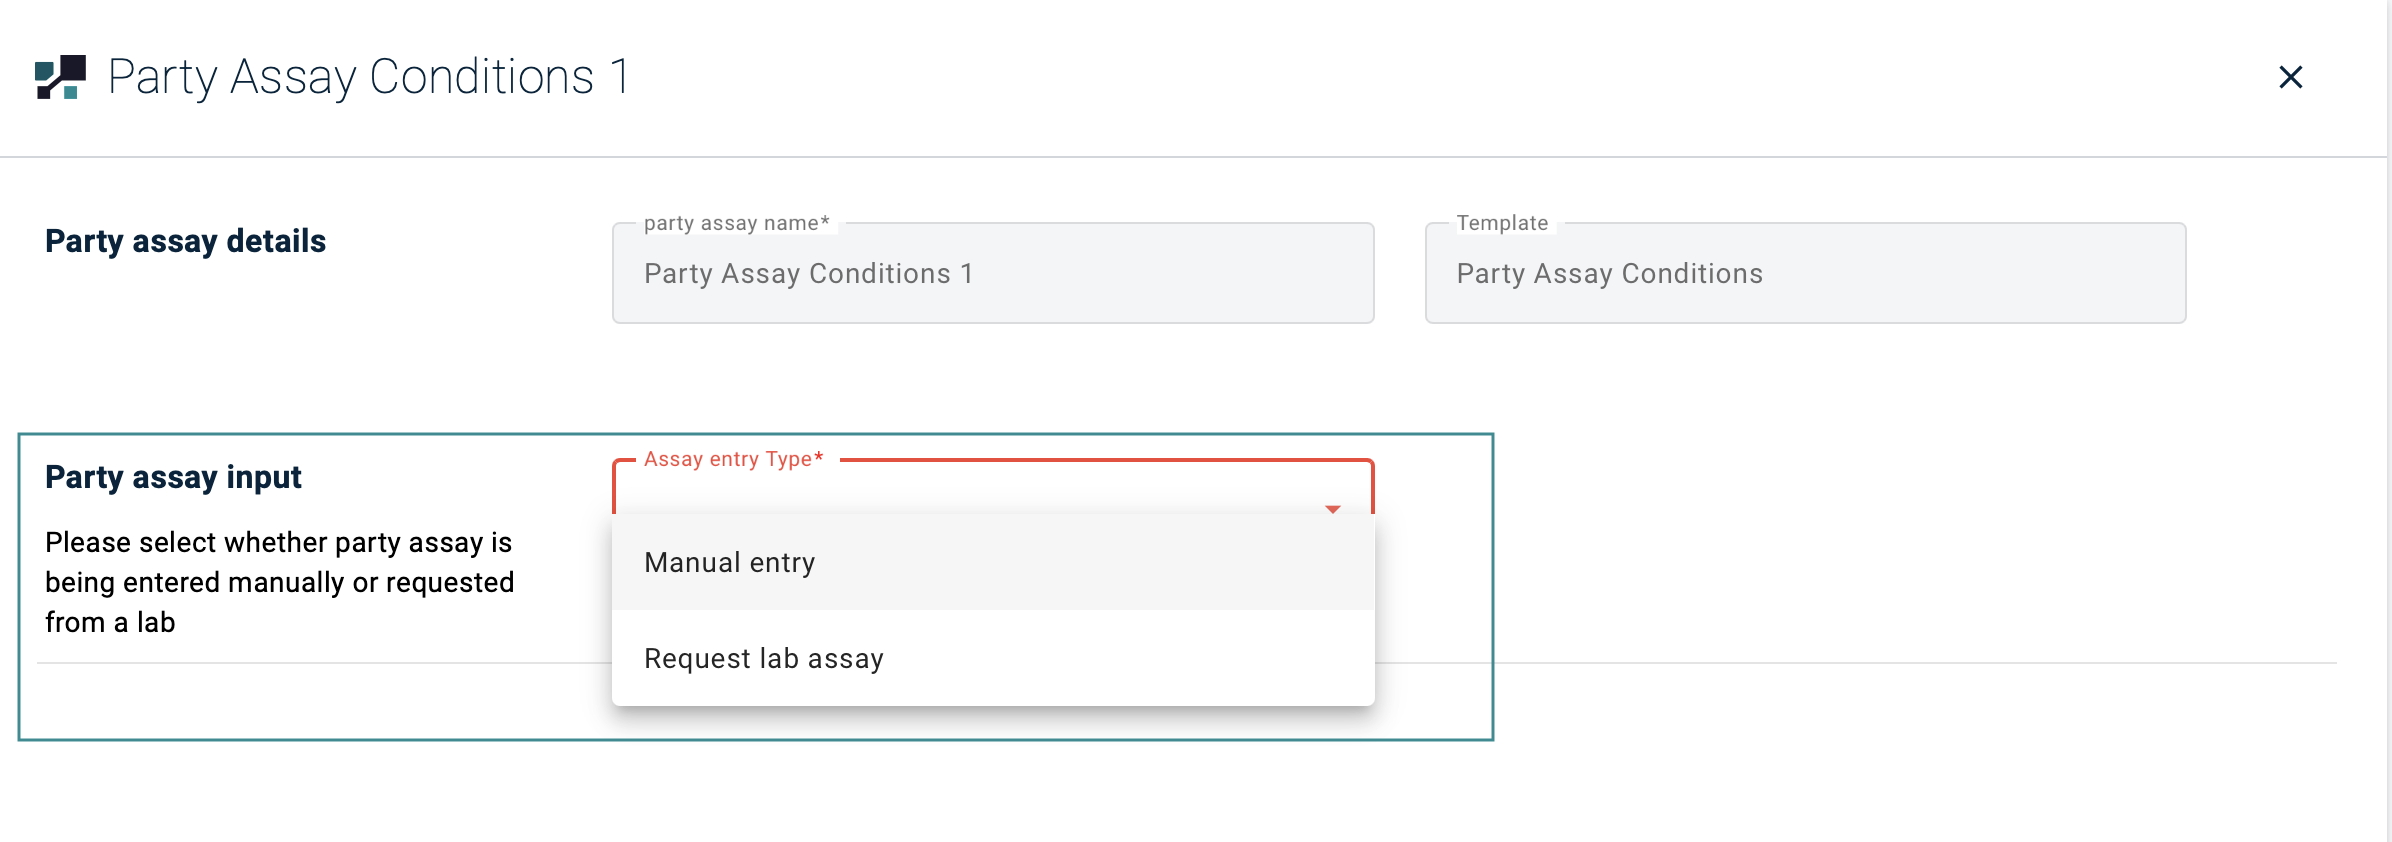Click the Party Assay Conditions 1 name value text
Image resolution: width=2392 pixels, height=842 pixels.
coord(808,273)
